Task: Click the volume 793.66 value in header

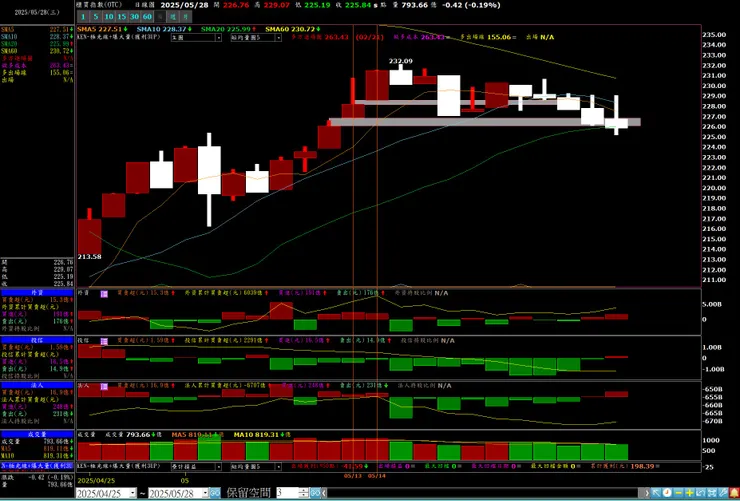Action: click(x=416, y=5)
